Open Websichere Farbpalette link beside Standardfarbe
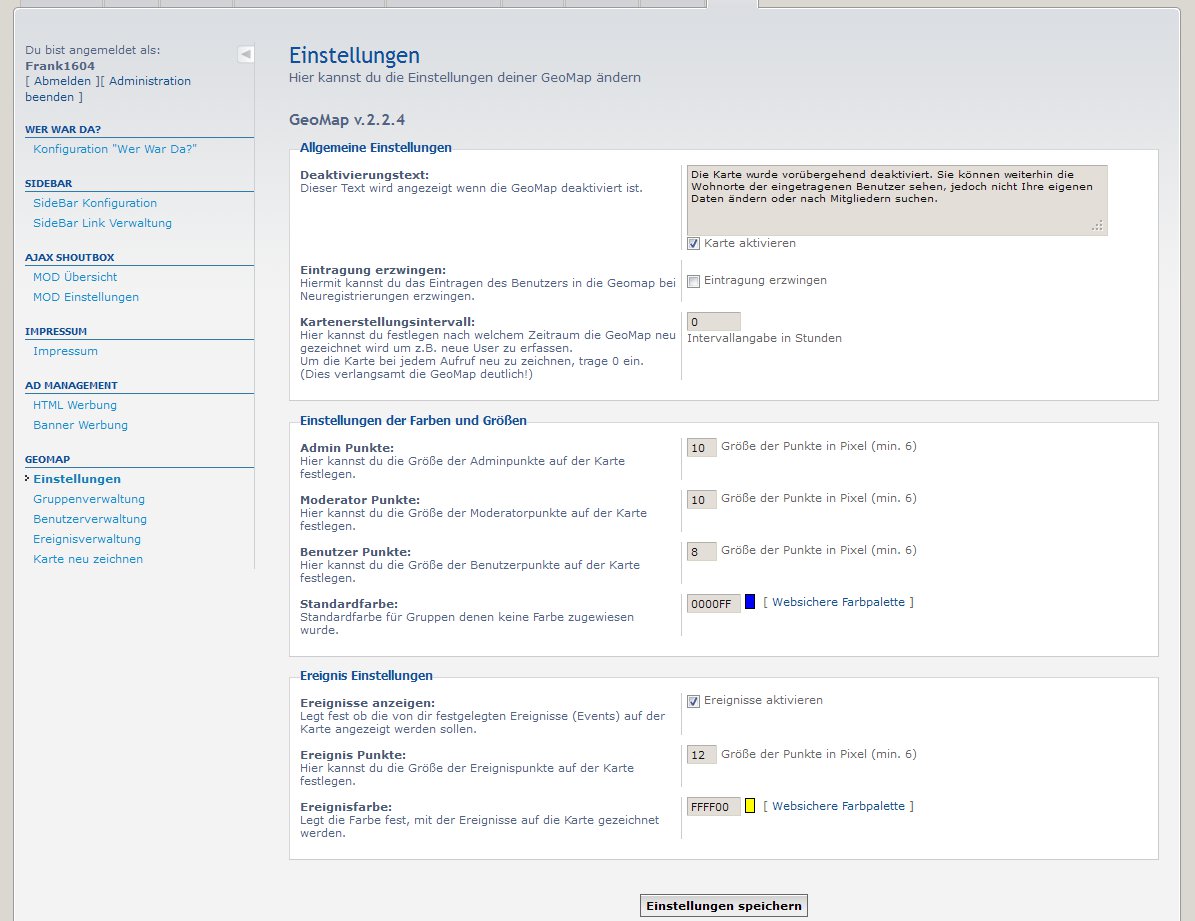This screenshot has width=1195, height=921. (x=838, y=602)
